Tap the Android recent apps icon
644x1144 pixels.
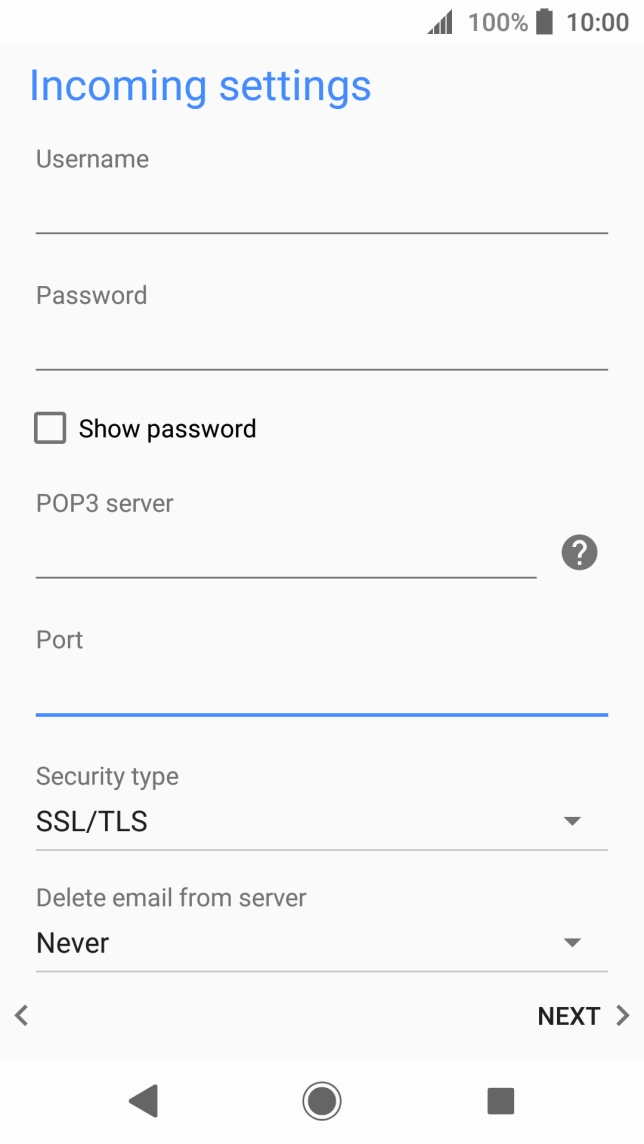point(499,1099)
